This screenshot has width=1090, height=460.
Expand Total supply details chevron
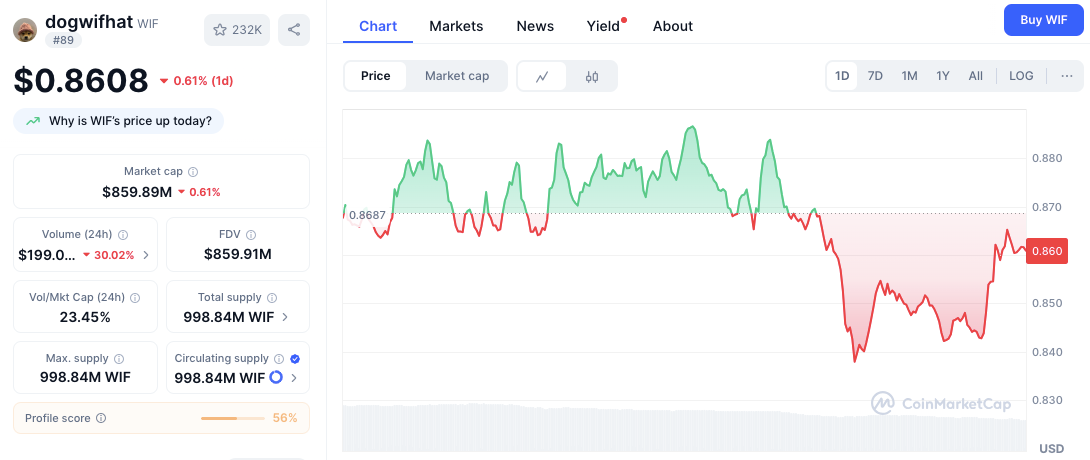coord(286,317)
